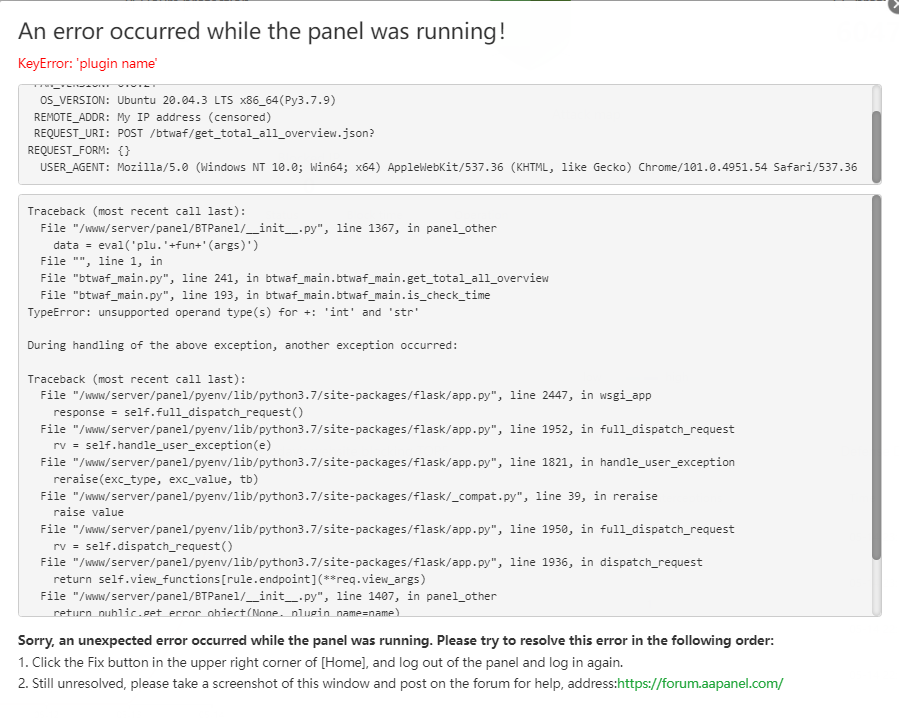Click the circular close icon at top right
Screen dimensions: 899x719
pyautogui.click(x=893, y=7)
